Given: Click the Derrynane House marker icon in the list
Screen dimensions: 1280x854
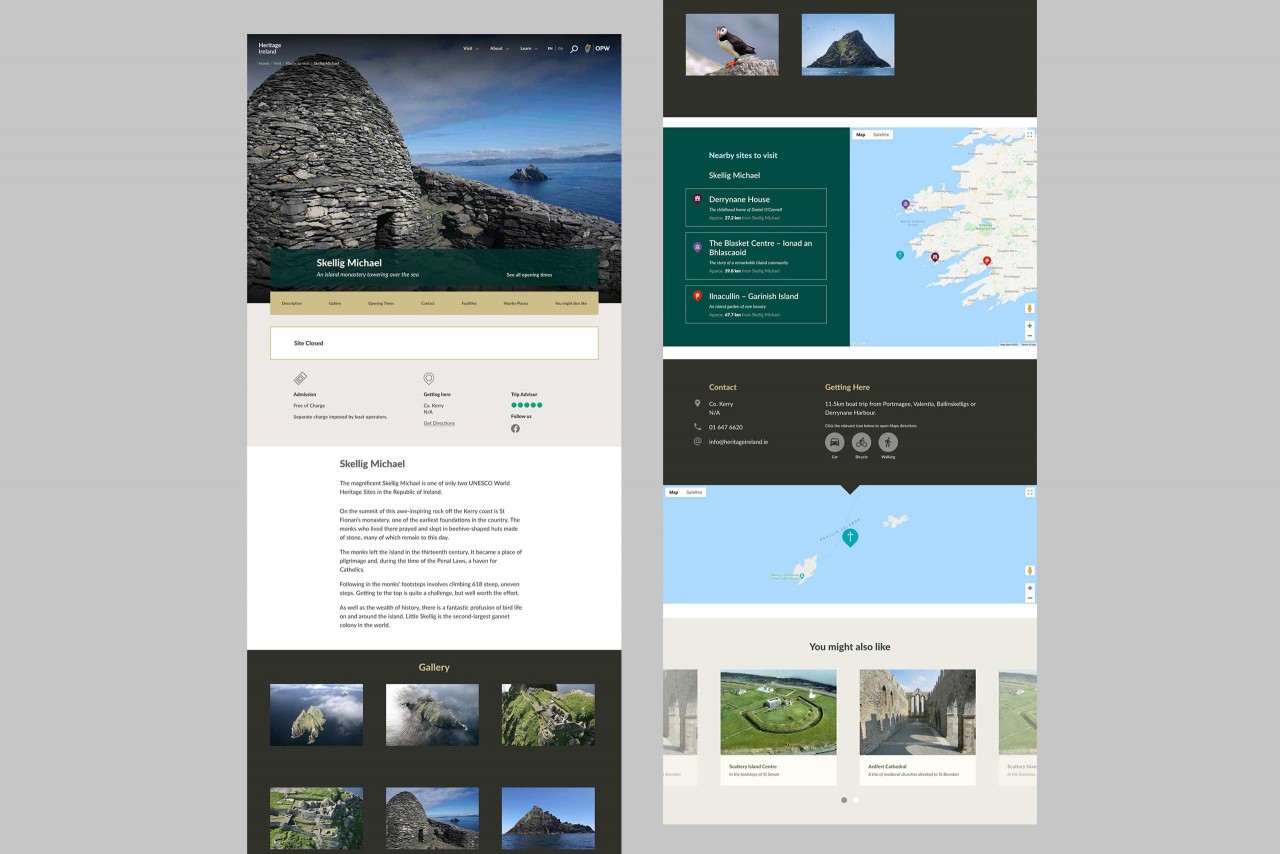Looking at the screenshot, I should (x=698, y=199).
